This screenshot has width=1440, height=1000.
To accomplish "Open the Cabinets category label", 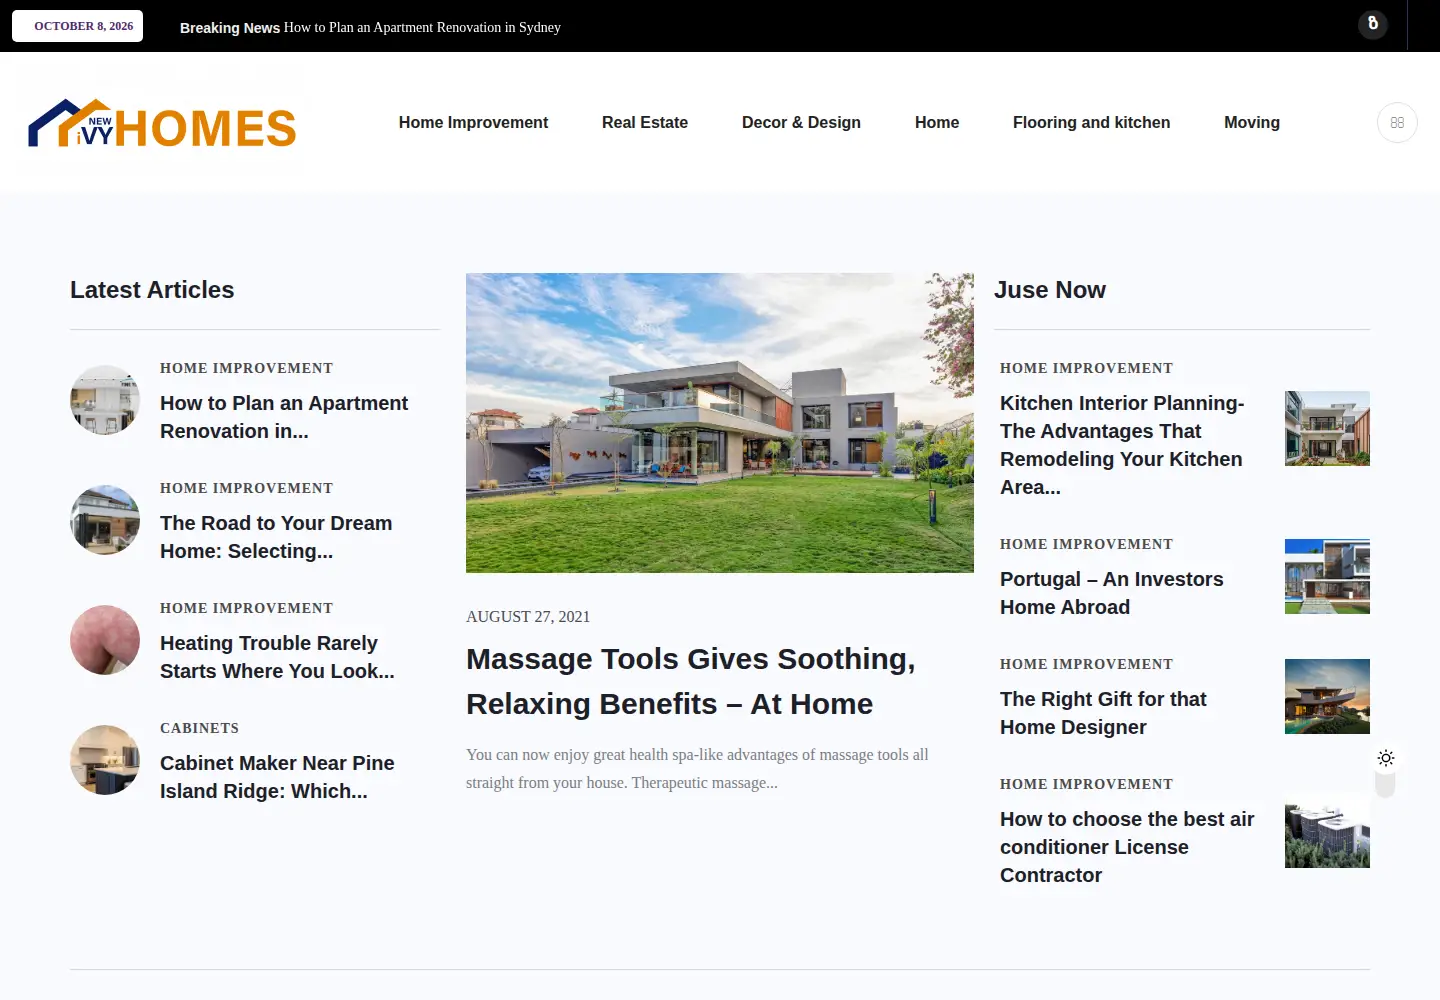I will pos(200,728).
